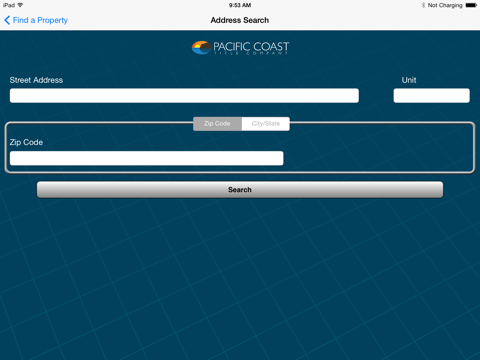The height and width of the screenshot is (360, 480).
Task: Tap the Zip Code field label
Action: 26,142
